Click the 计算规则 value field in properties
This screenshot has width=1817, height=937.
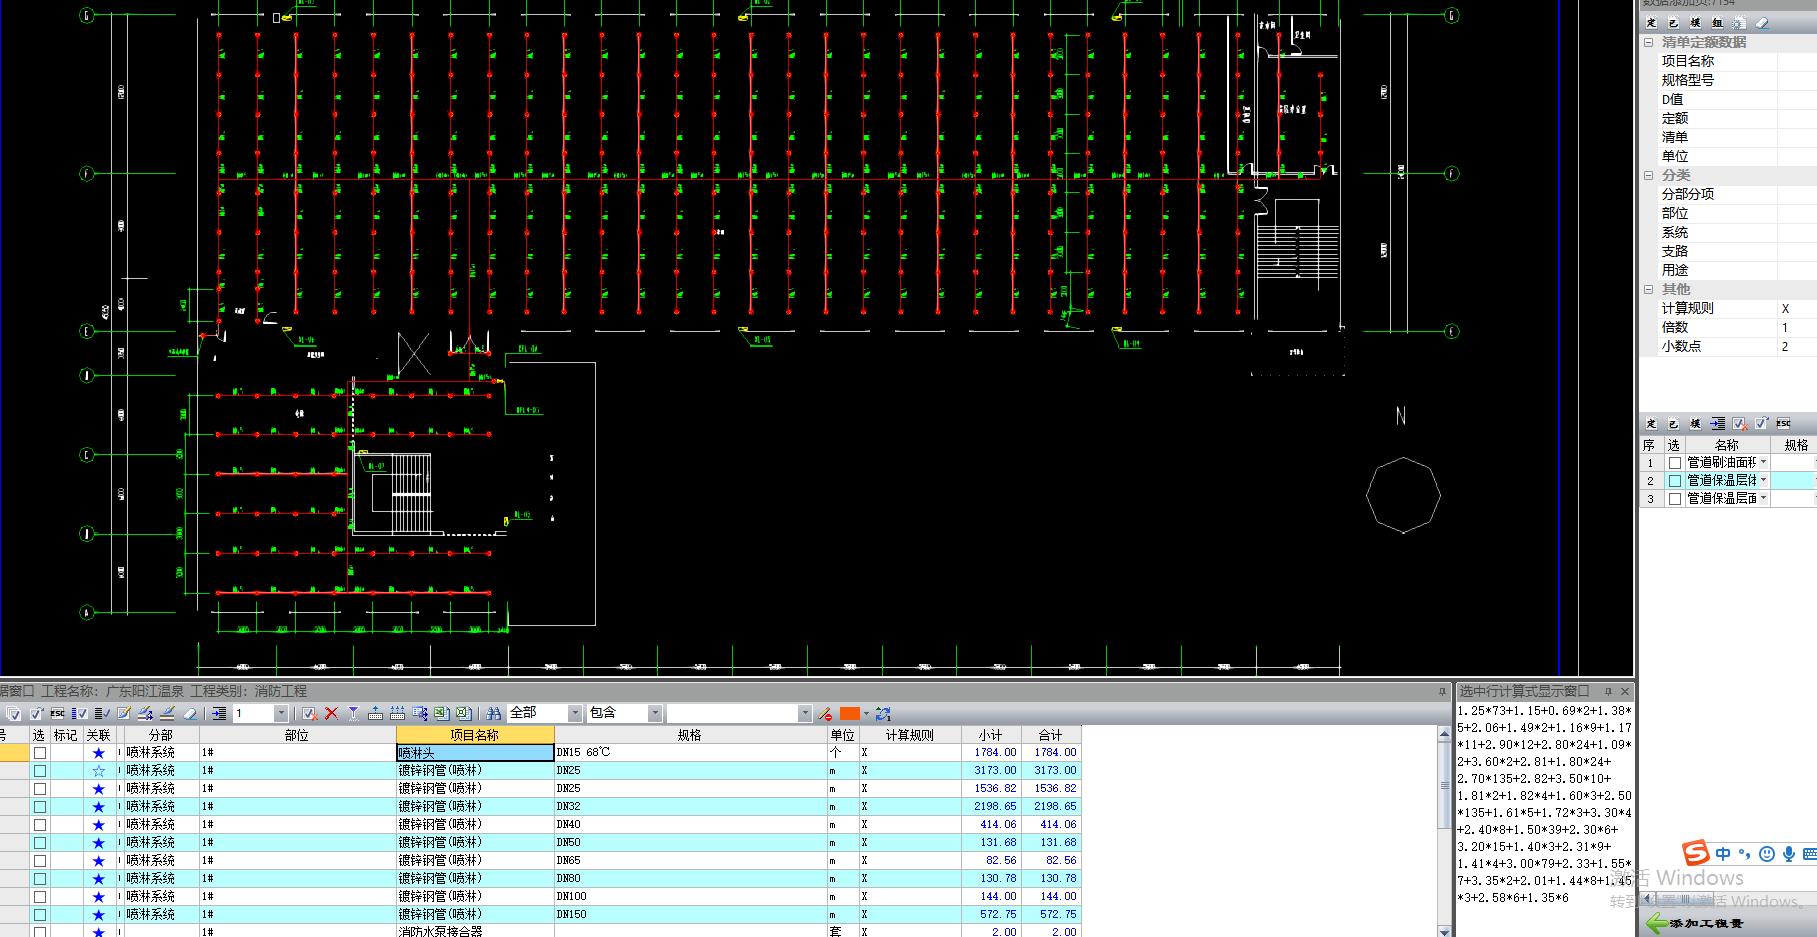coord(1796,308)
